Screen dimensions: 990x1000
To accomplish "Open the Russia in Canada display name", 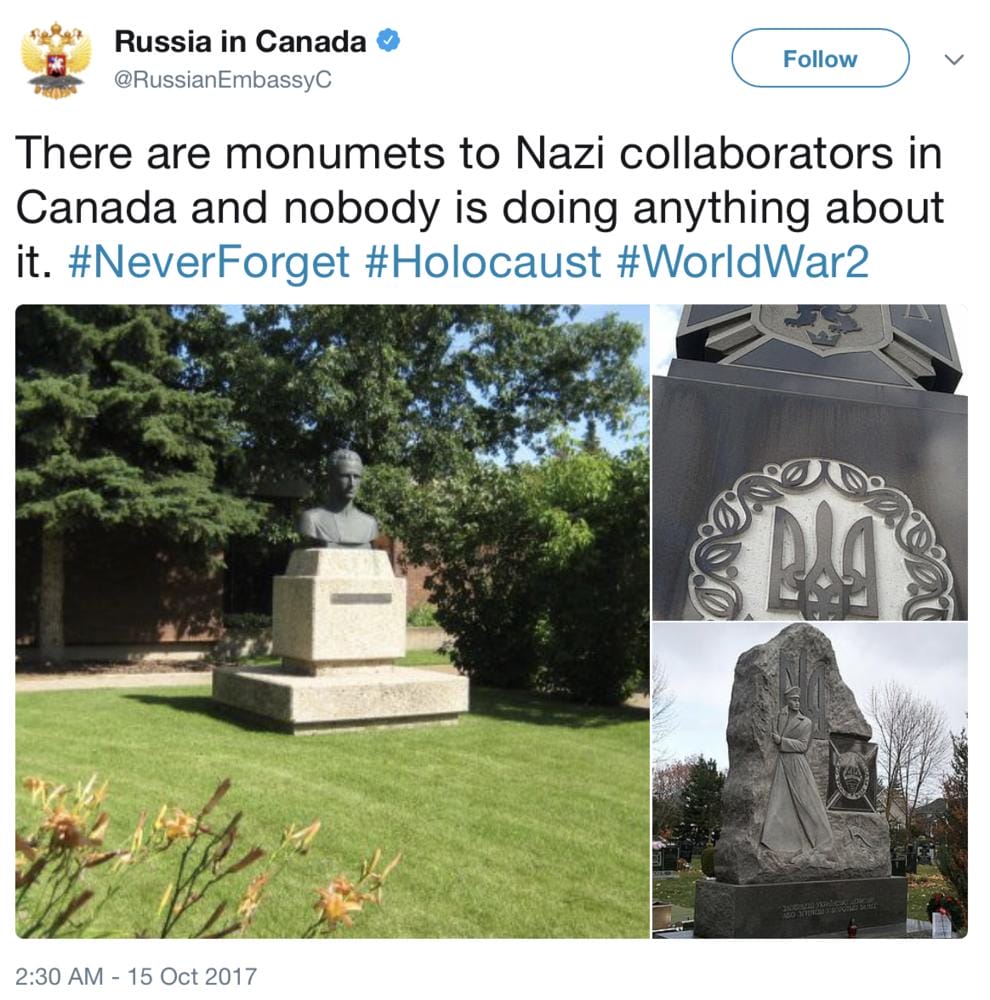I will pyautogui.click(x=240, y=41).
